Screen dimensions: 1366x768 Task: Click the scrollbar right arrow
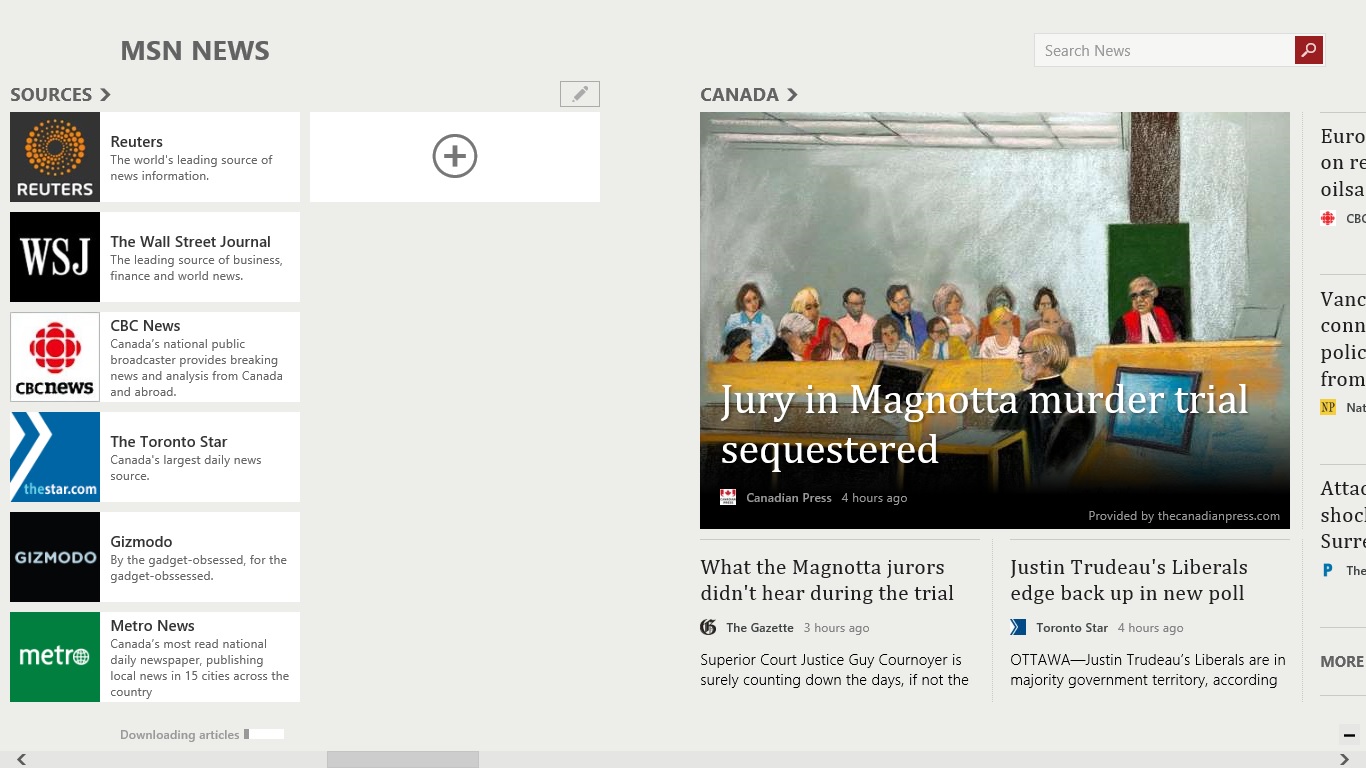1345,760
